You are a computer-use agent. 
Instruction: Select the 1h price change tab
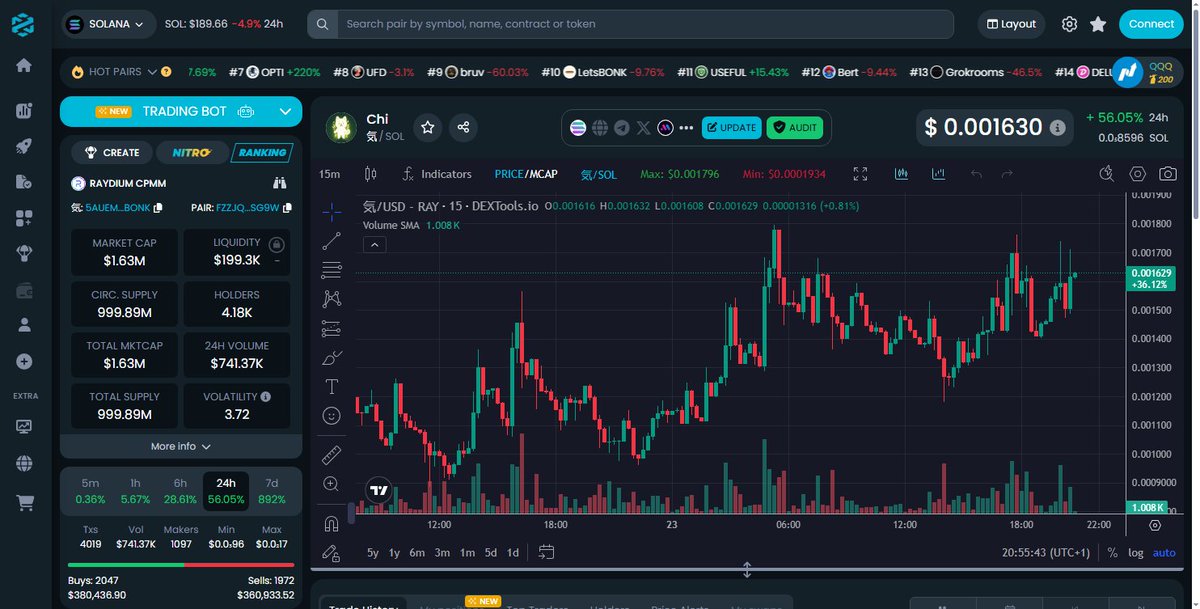point(135,491)
